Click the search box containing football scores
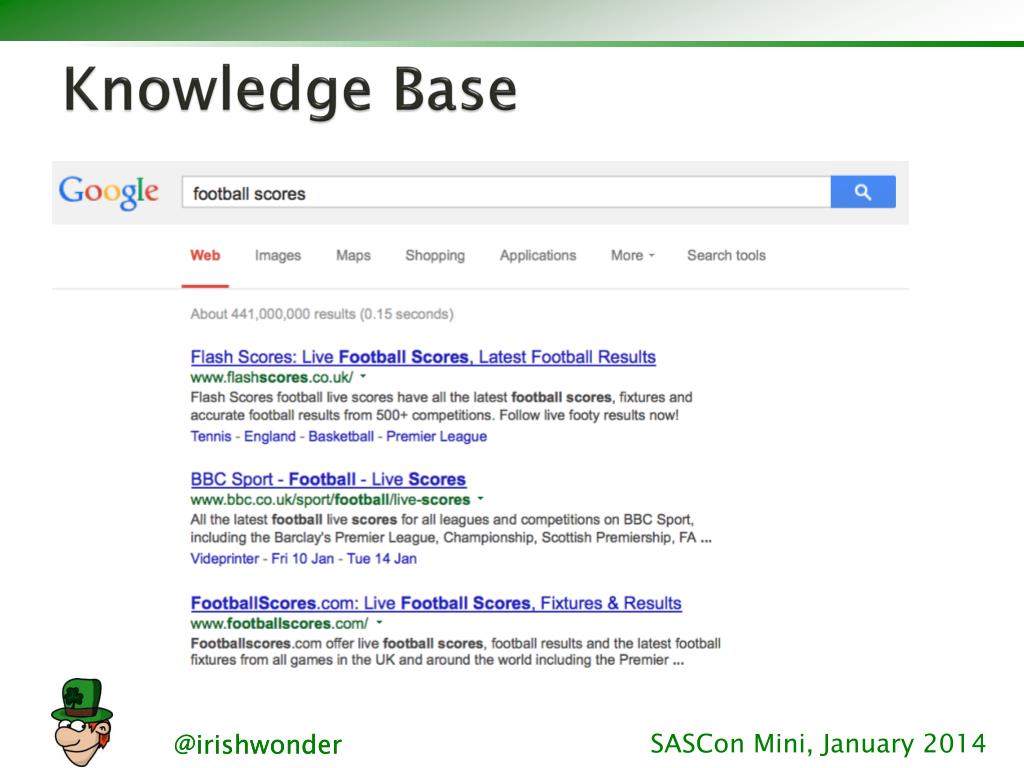Viewport: 1024px width, 768px height. (506, 192)
